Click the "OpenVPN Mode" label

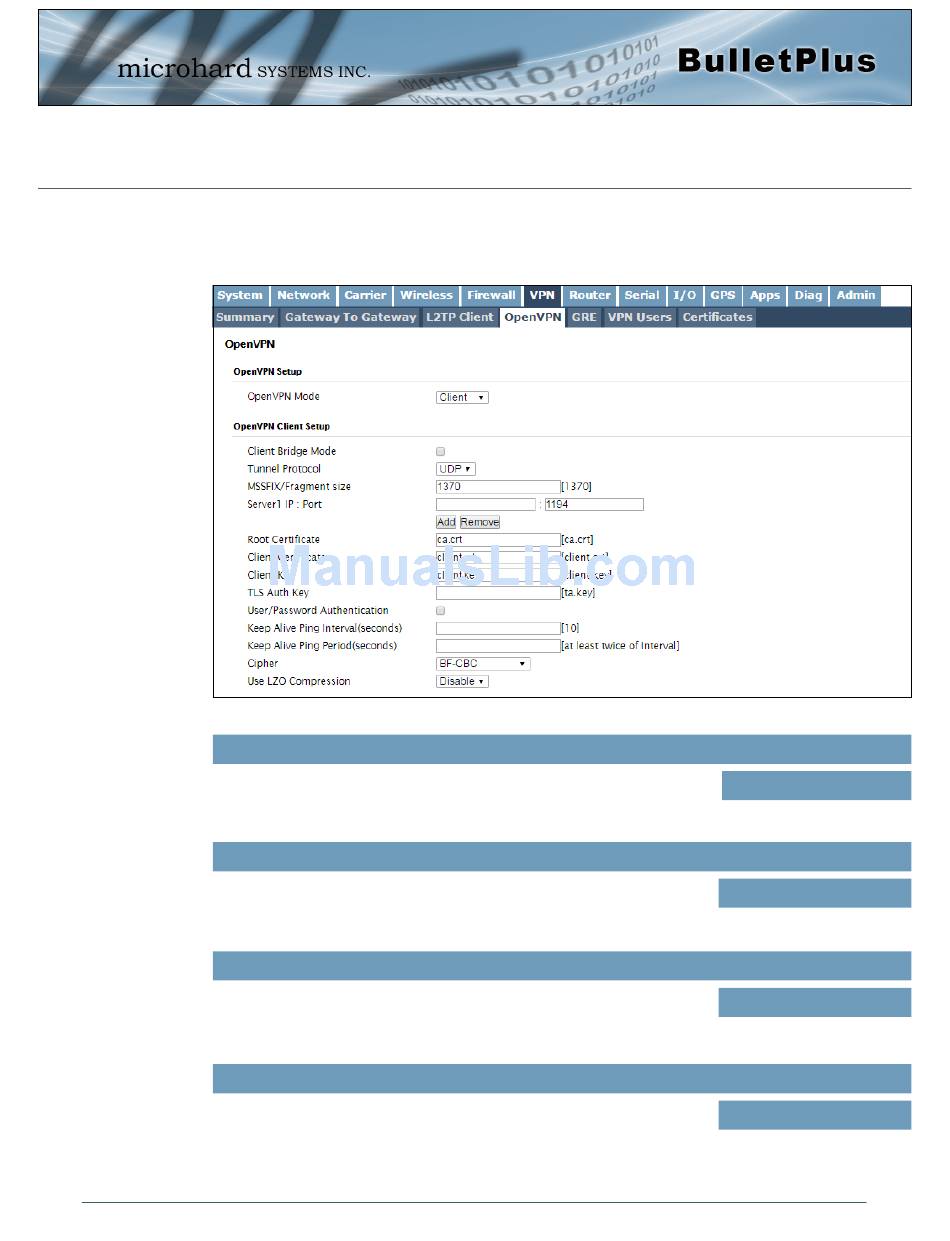point(284,397)
